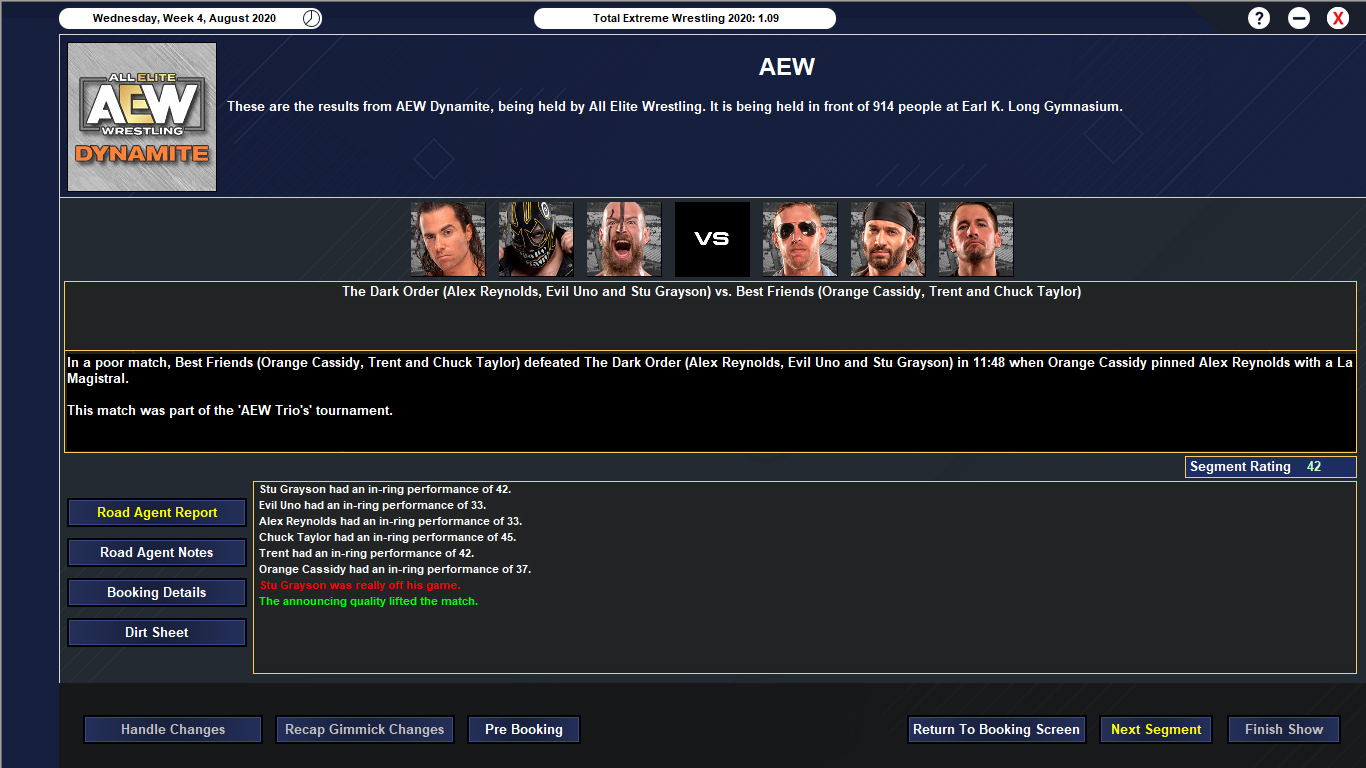Screen dimensions: 1366x768
Task: Return To Booking Screen
Action: [996, 729]
